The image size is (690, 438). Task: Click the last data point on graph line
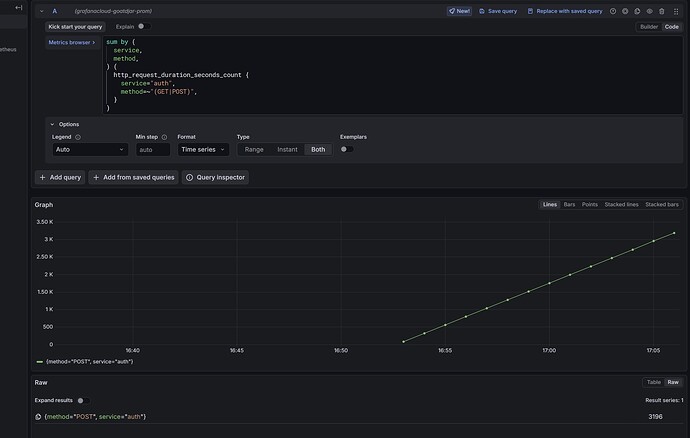point(674,233)
